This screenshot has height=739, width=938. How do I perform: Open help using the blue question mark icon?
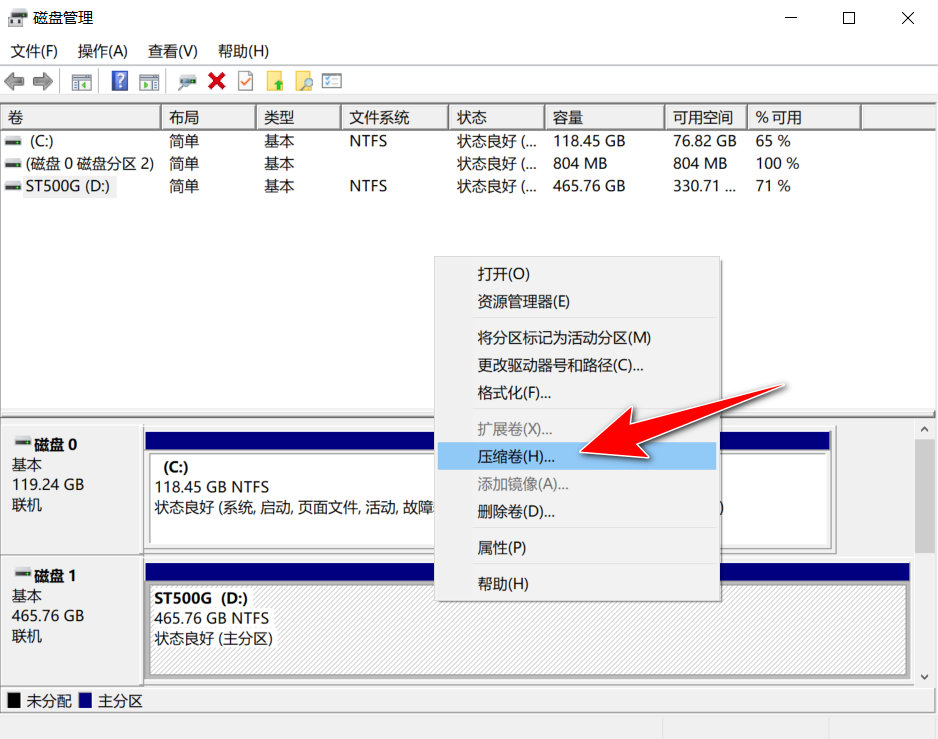119,81
